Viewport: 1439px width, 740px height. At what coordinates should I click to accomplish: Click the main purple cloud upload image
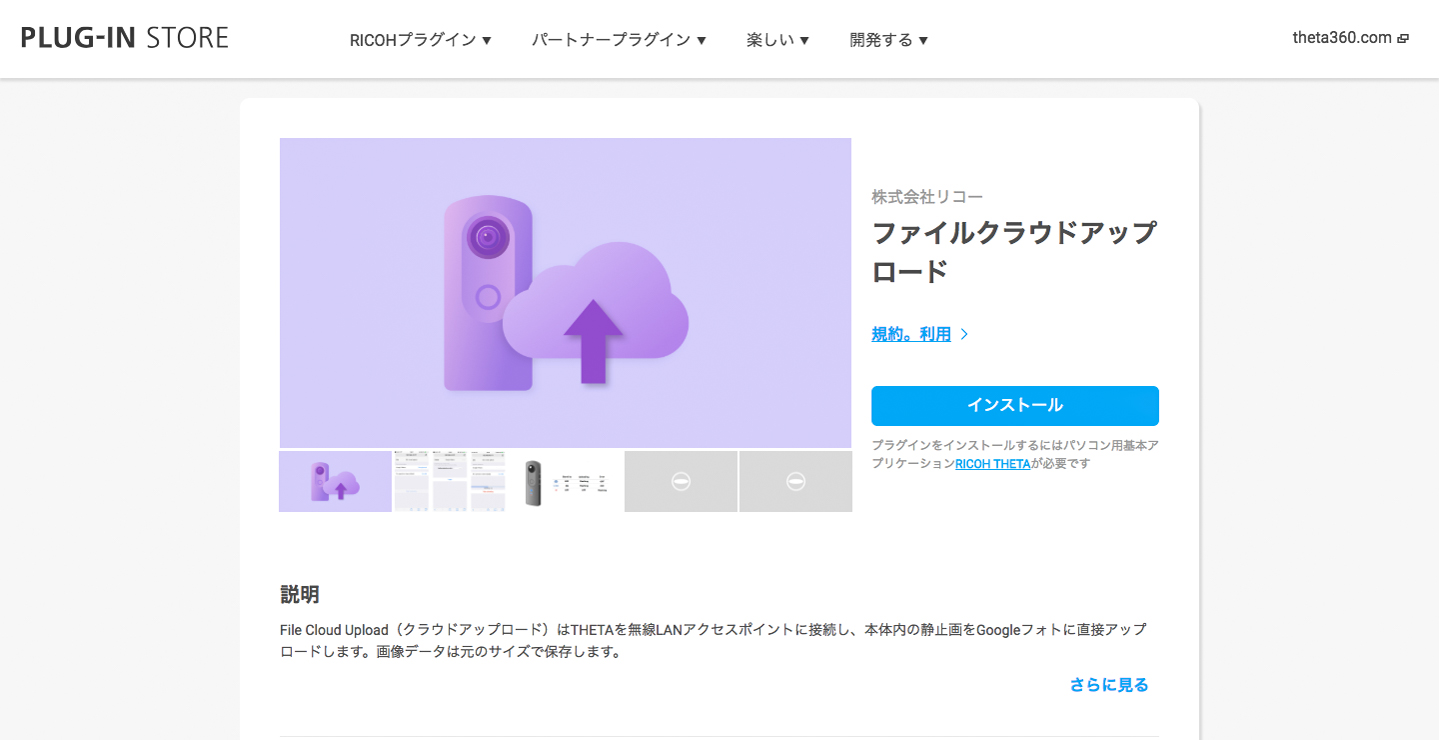pyautogui.click(x=565, y=292)
